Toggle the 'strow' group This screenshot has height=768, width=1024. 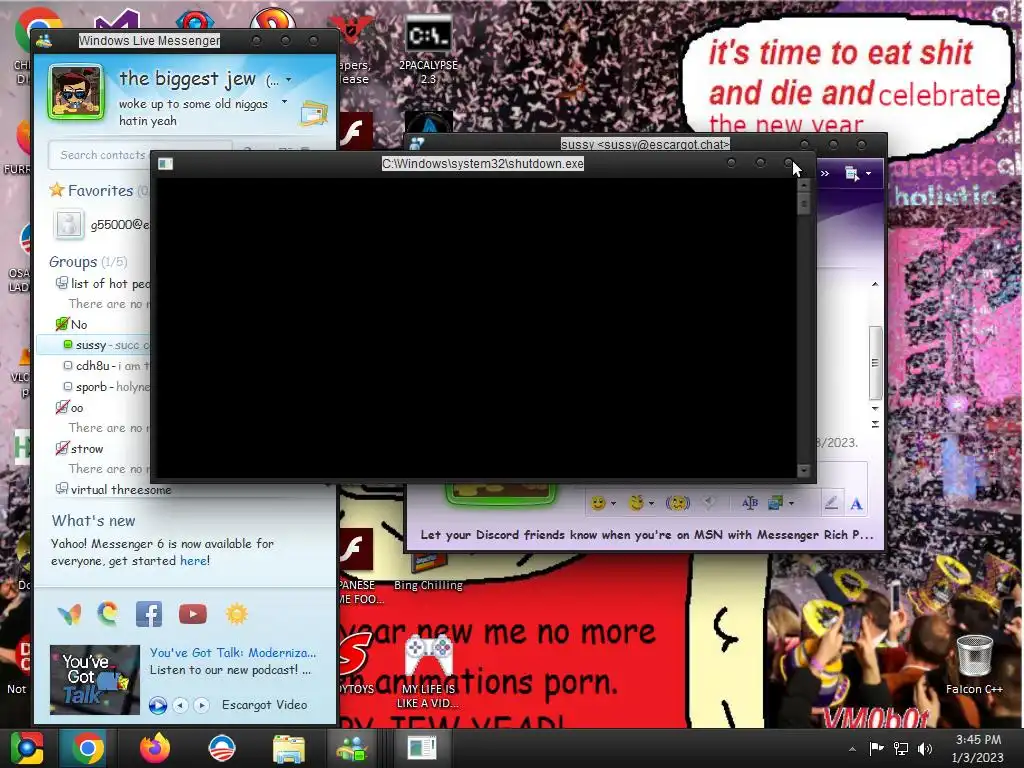pyautogui.click(x=80, y=449)
